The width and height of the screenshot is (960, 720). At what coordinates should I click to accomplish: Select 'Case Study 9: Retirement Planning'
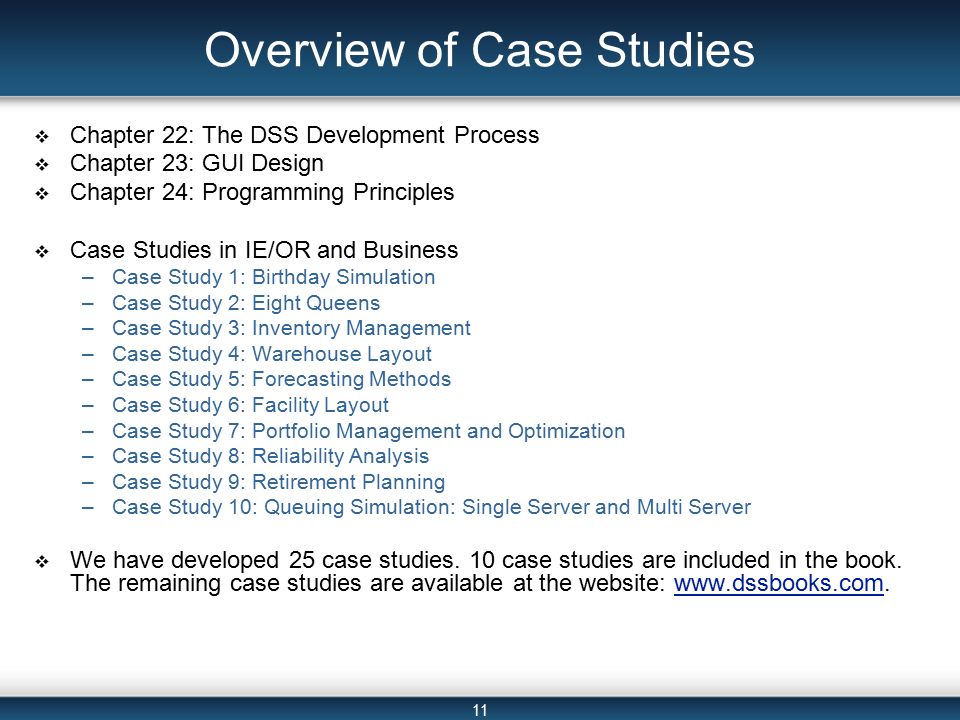tap(278, 482)
